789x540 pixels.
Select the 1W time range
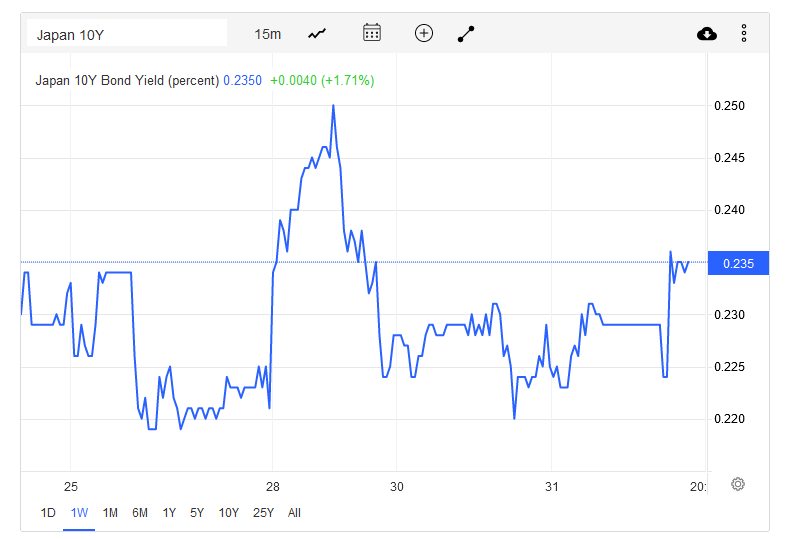tap(79, 513)
